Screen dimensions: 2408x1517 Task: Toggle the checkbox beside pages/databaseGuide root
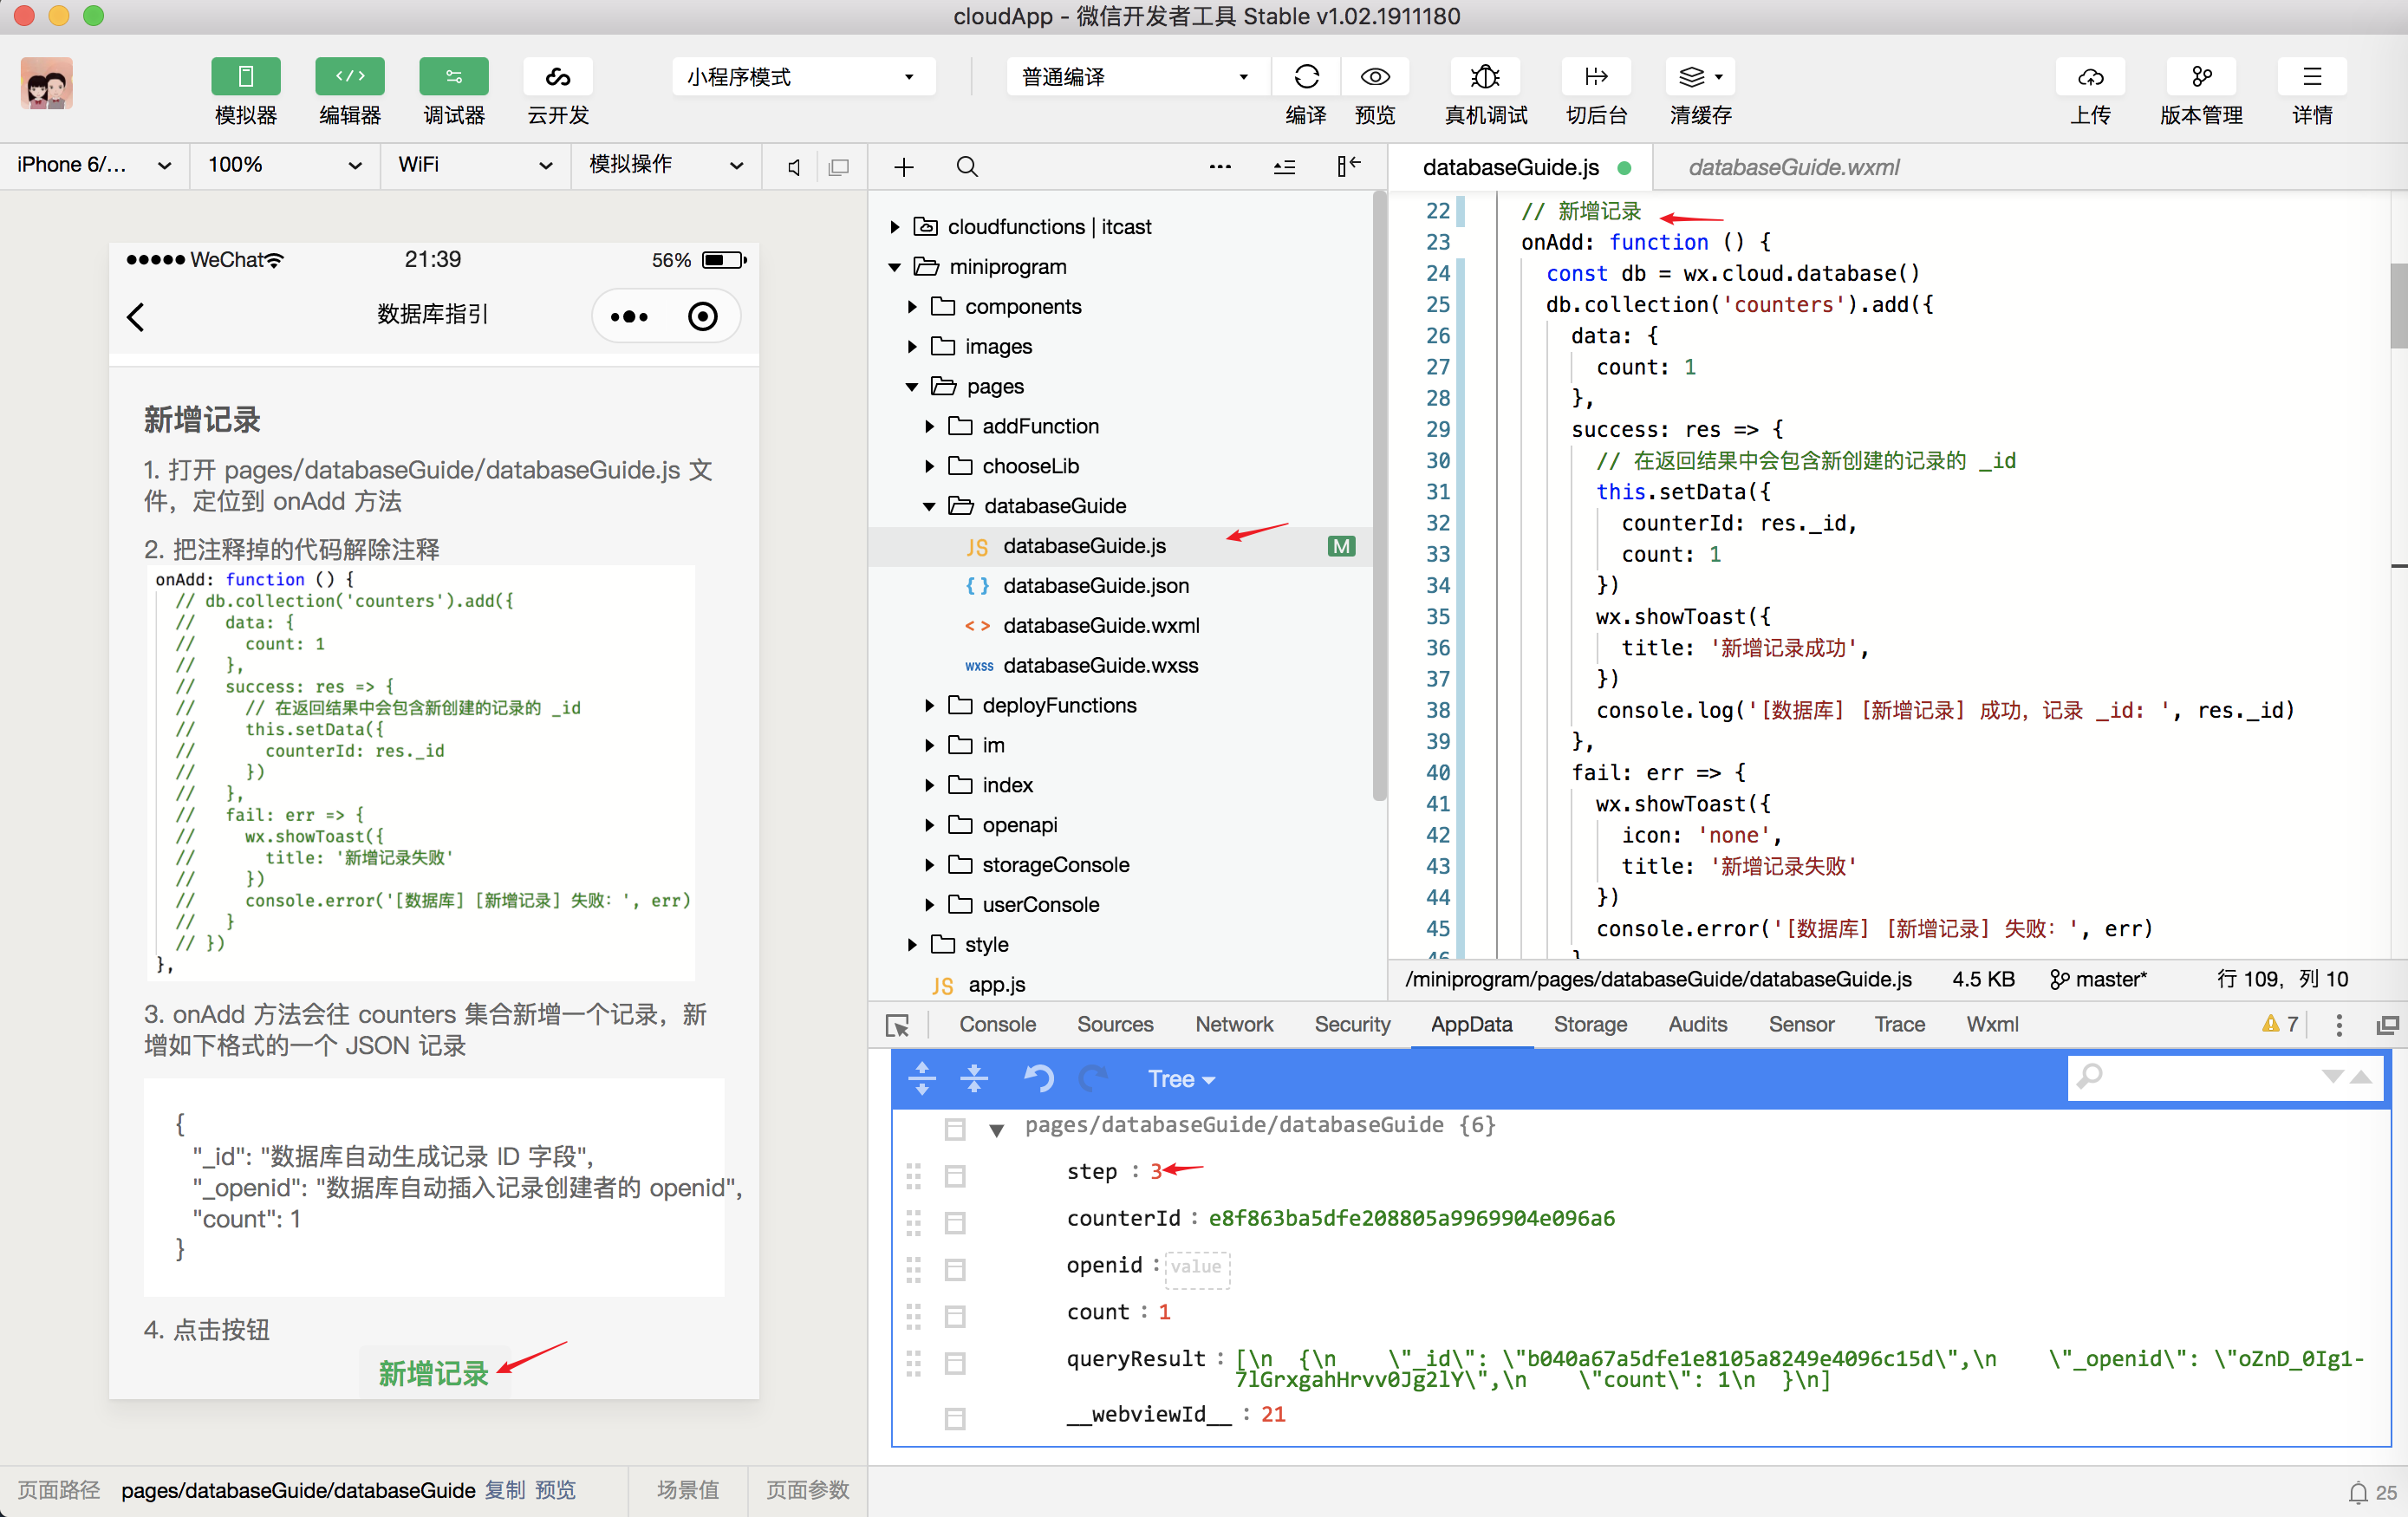(x=955, y=1129)
